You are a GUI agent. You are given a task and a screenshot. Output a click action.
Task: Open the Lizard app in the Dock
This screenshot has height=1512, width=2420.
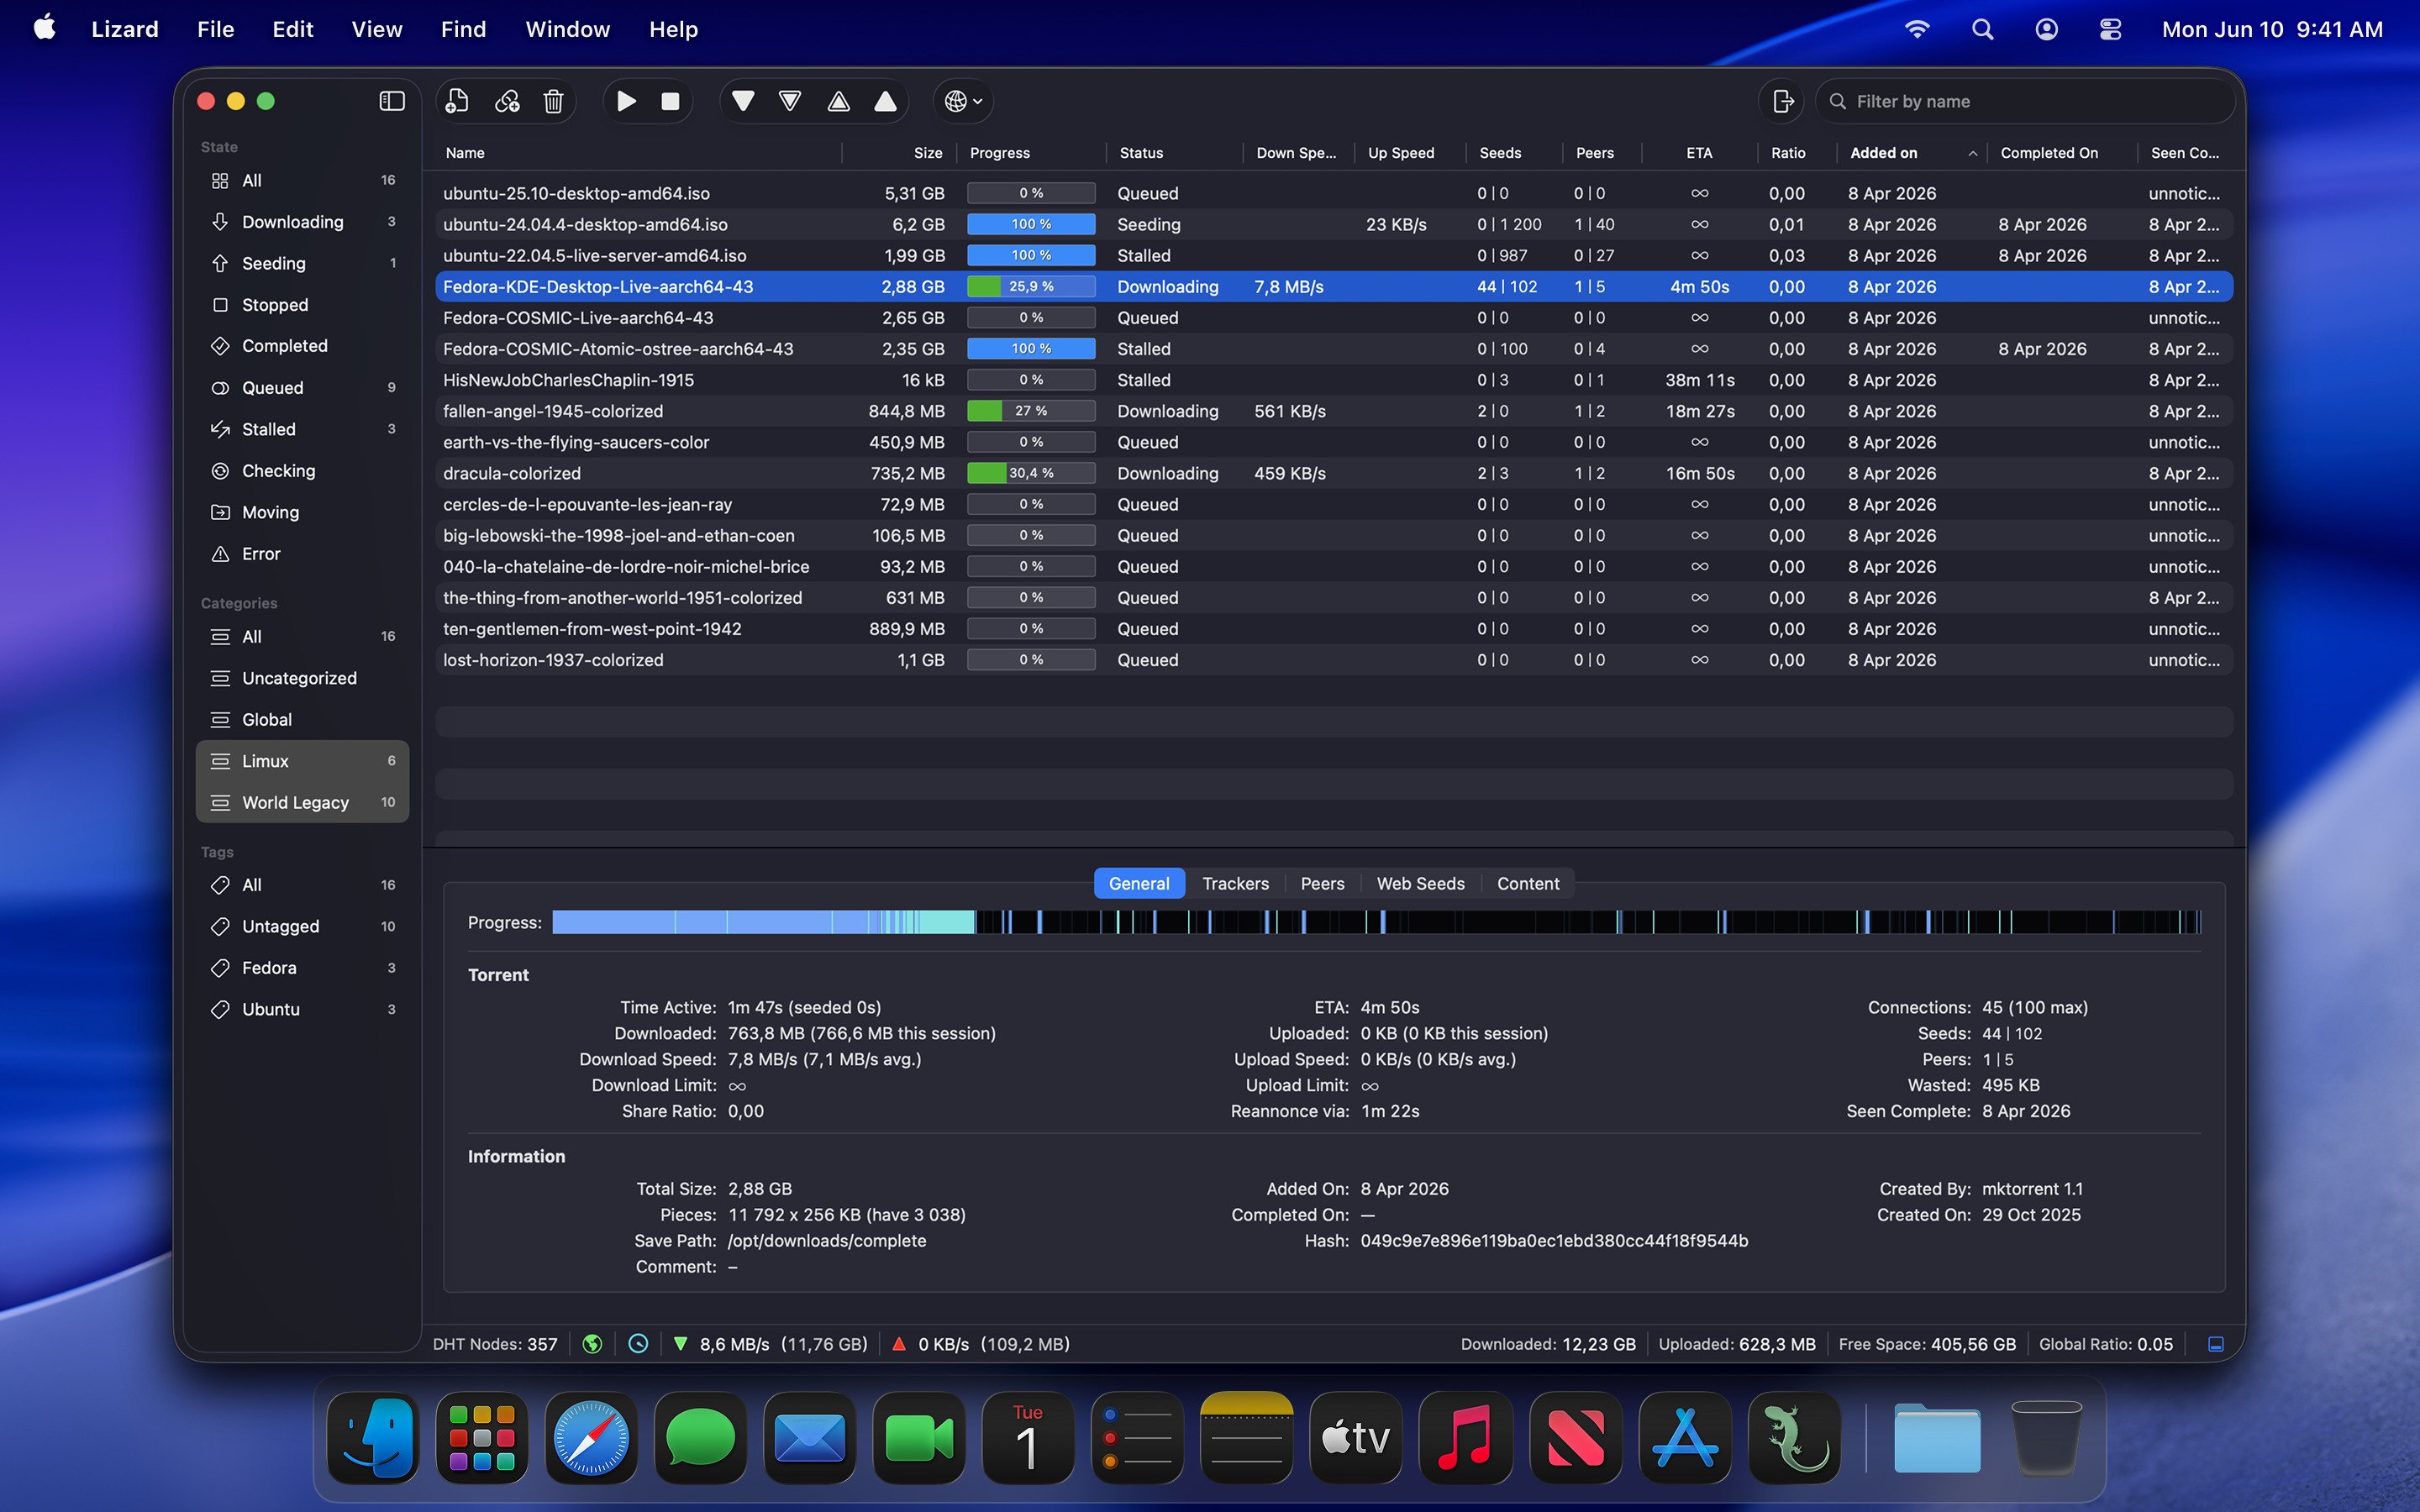1795,1438
